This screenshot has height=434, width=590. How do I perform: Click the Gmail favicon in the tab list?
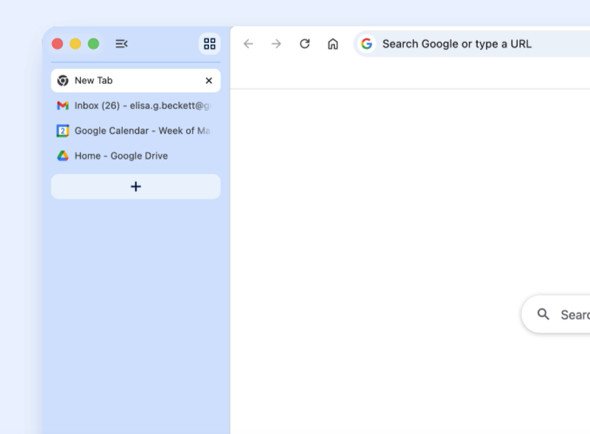click(x=63, y=106)
